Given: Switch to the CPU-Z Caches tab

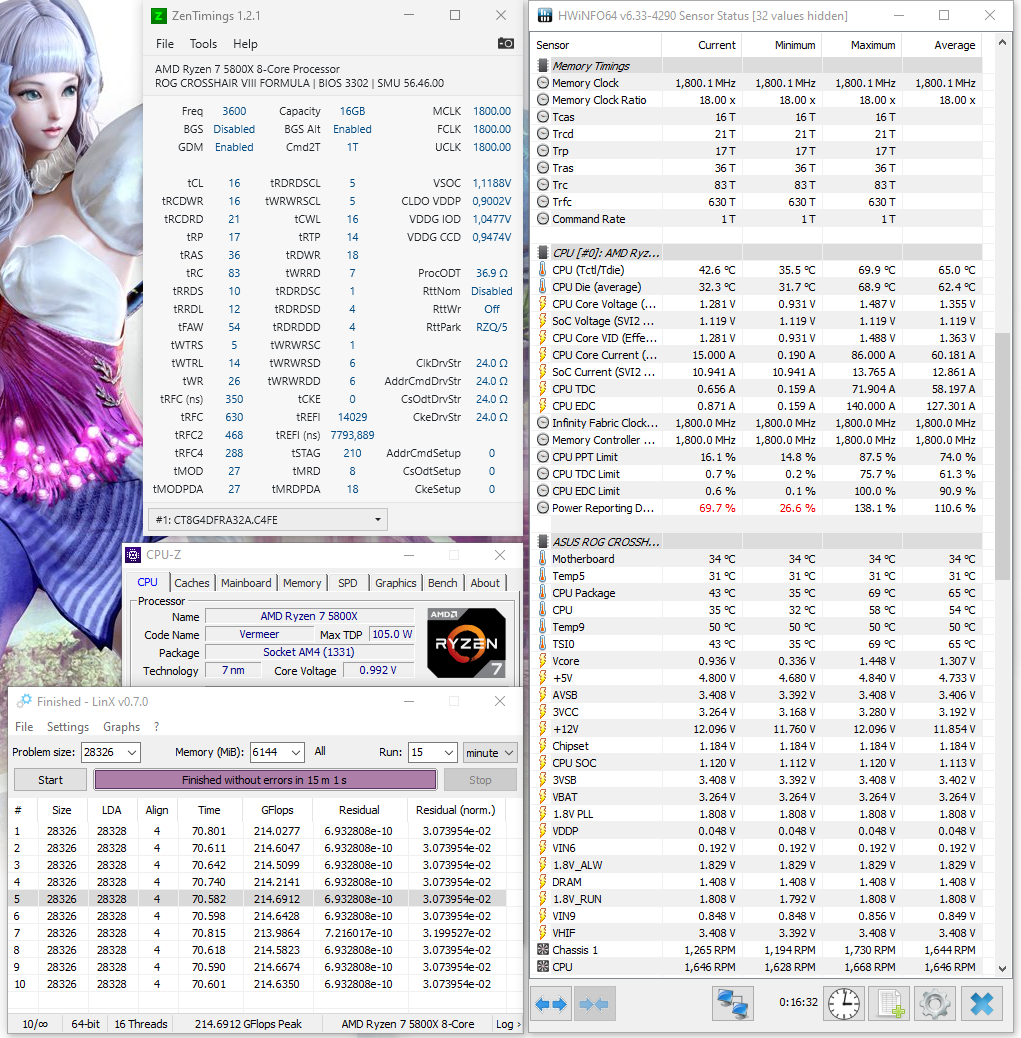Looking at the screenshot, I should (192, 583).
